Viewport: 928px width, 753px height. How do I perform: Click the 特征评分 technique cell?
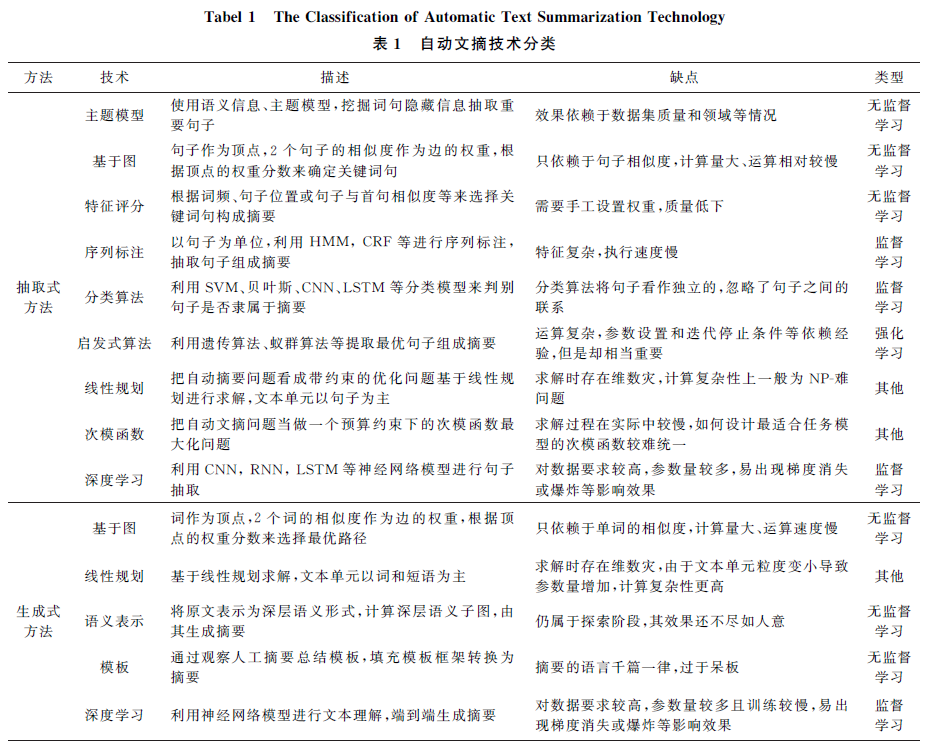(115, 206)
